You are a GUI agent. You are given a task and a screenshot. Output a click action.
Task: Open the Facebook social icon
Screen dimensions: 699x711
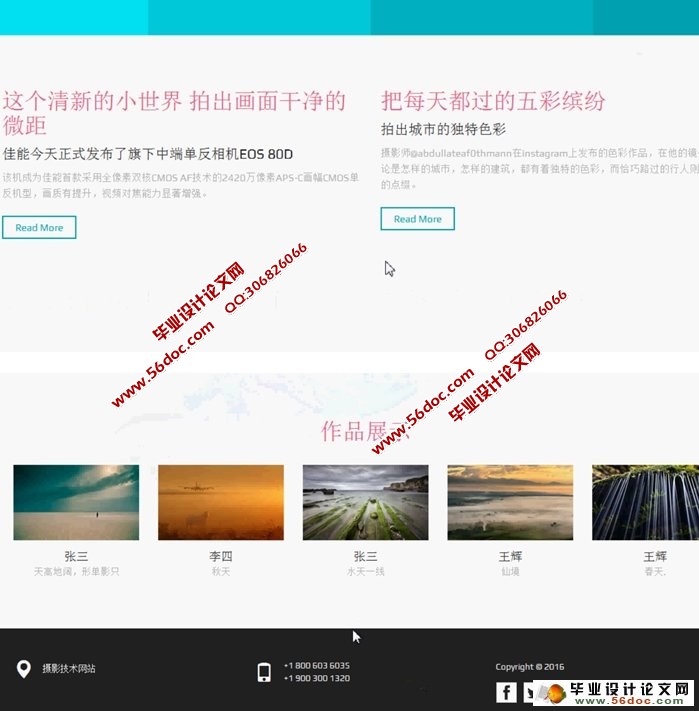(x=507, y=692)
